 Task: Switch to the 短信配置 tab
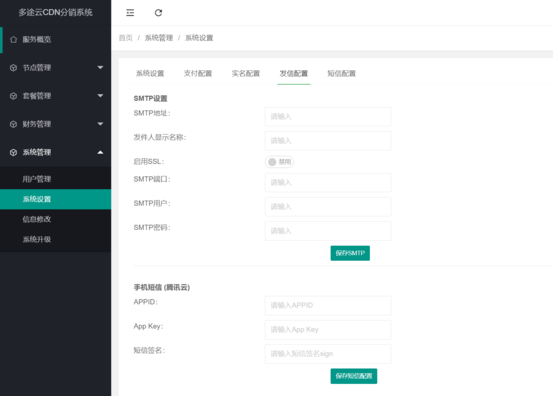click(341, 73)
